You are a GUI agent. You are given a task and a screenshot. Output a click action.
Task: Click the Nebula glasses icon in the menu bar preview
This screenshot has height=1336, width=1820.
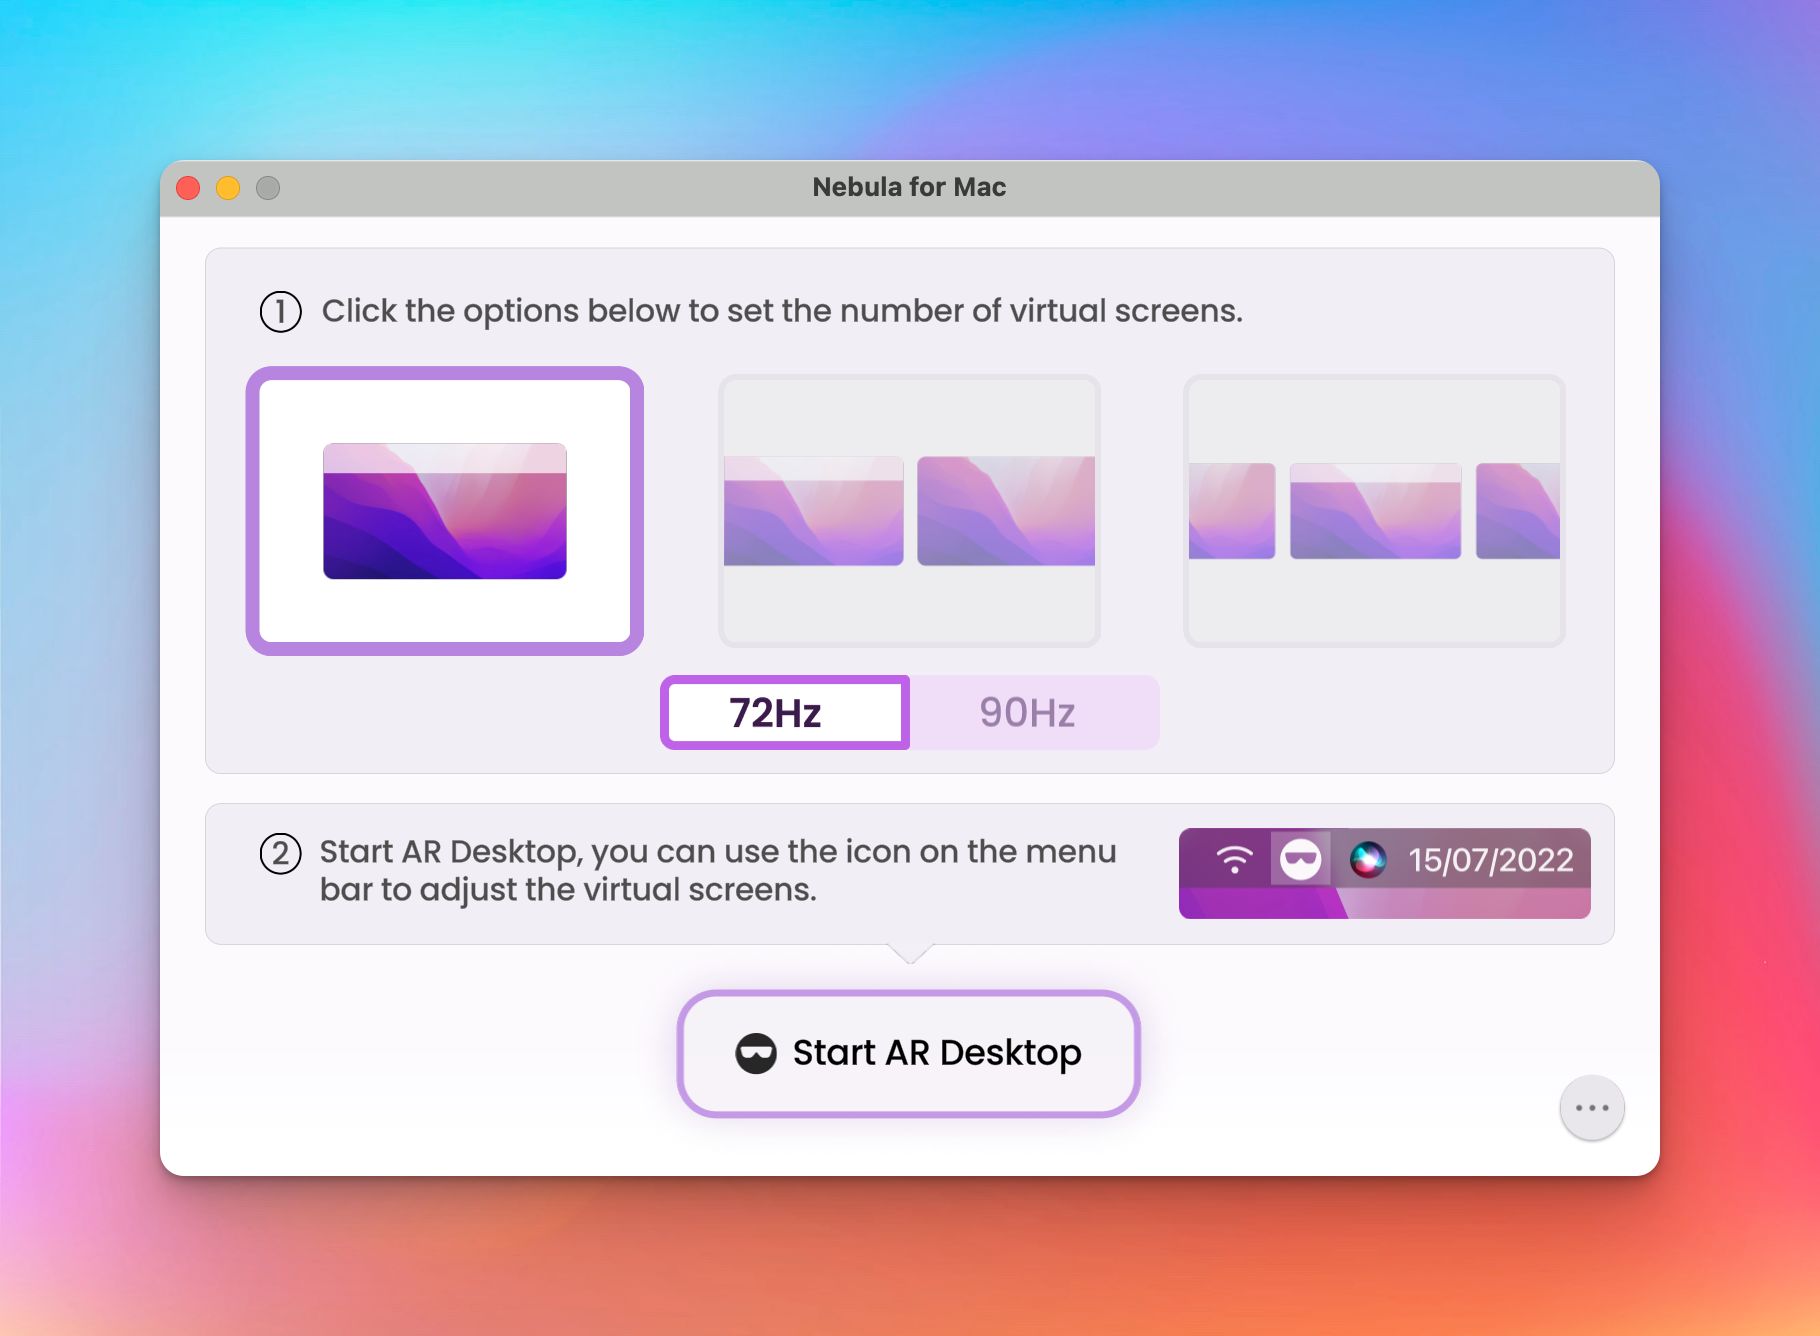point(1299,859)
